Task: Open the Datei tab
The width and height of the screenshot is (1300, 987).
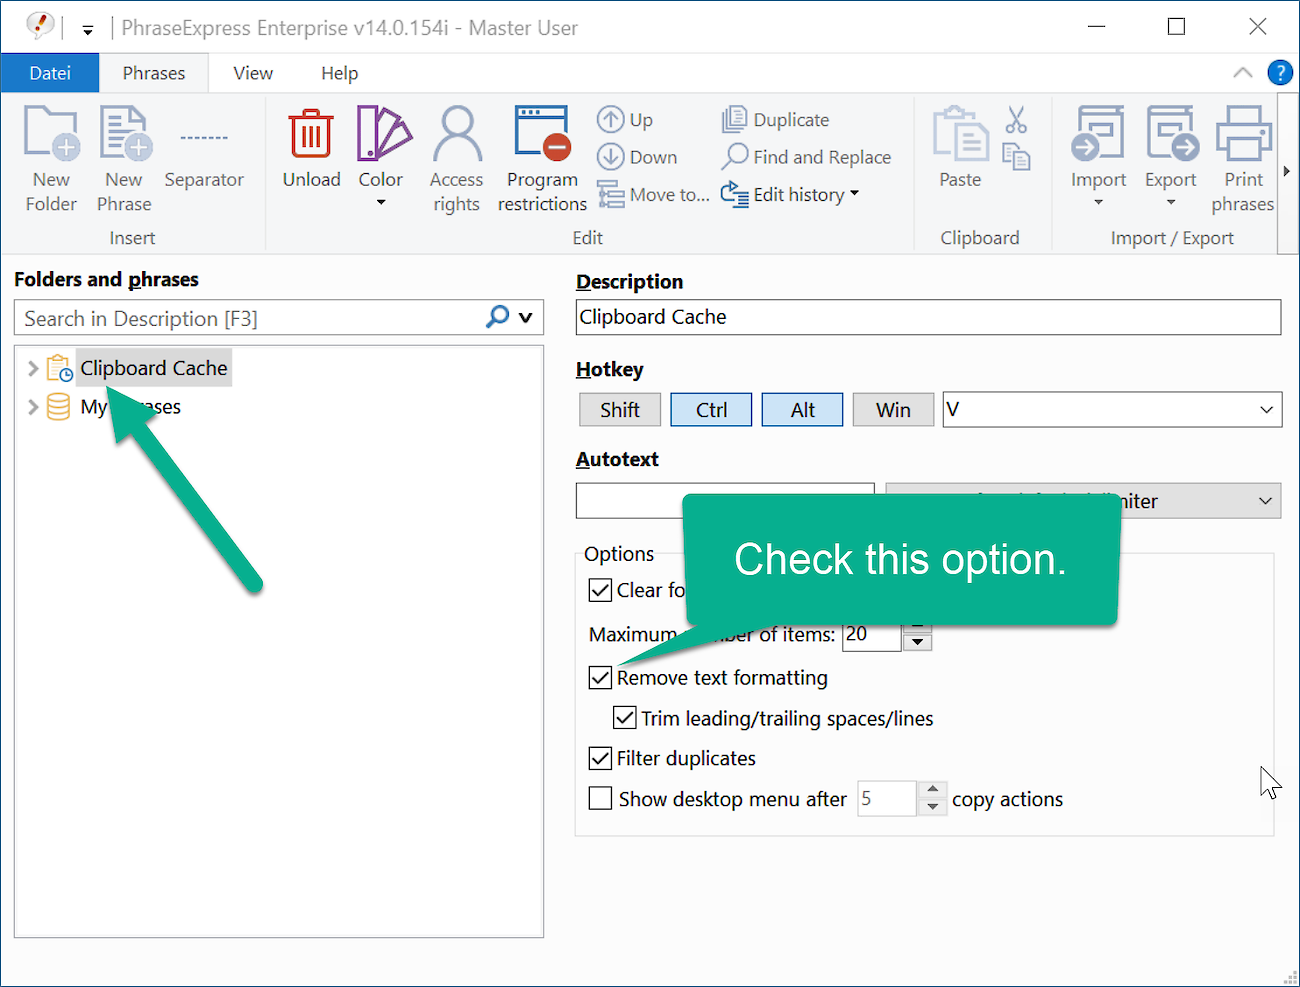Action: click(x=50, y=73)
